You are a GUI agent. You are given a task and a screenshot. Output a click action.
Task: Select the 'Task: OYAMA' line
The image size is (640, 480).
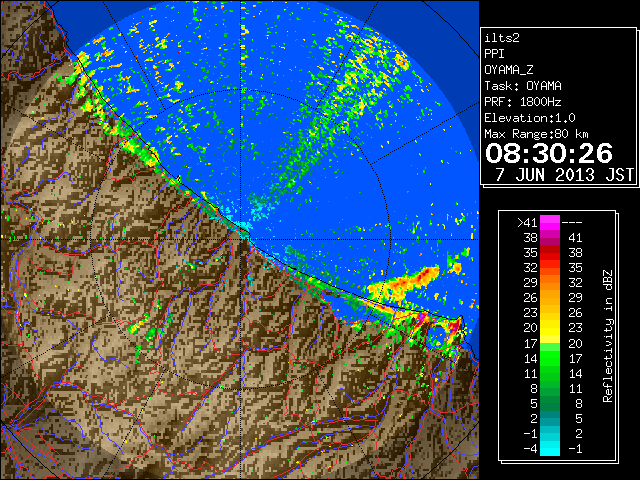click(523, 86)
